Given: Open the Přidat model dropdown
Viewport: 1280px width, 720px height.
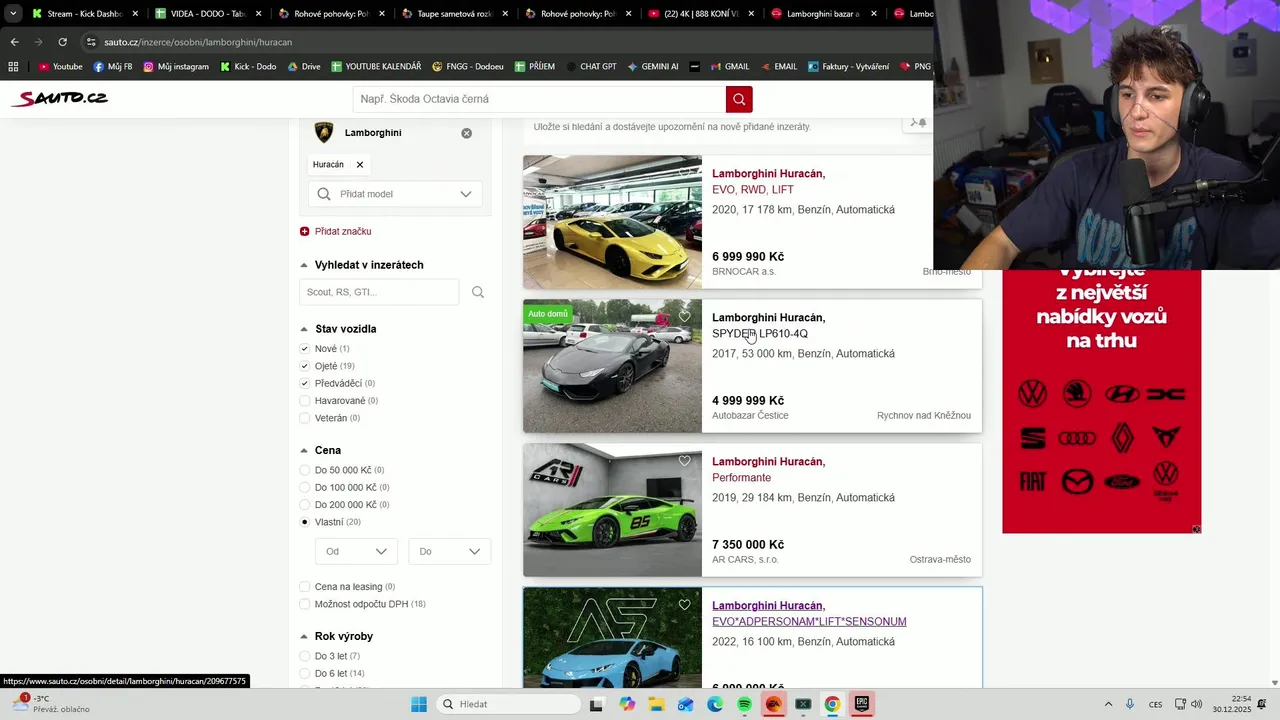Looking at the screenshot, I should click(x=395, y=194).
